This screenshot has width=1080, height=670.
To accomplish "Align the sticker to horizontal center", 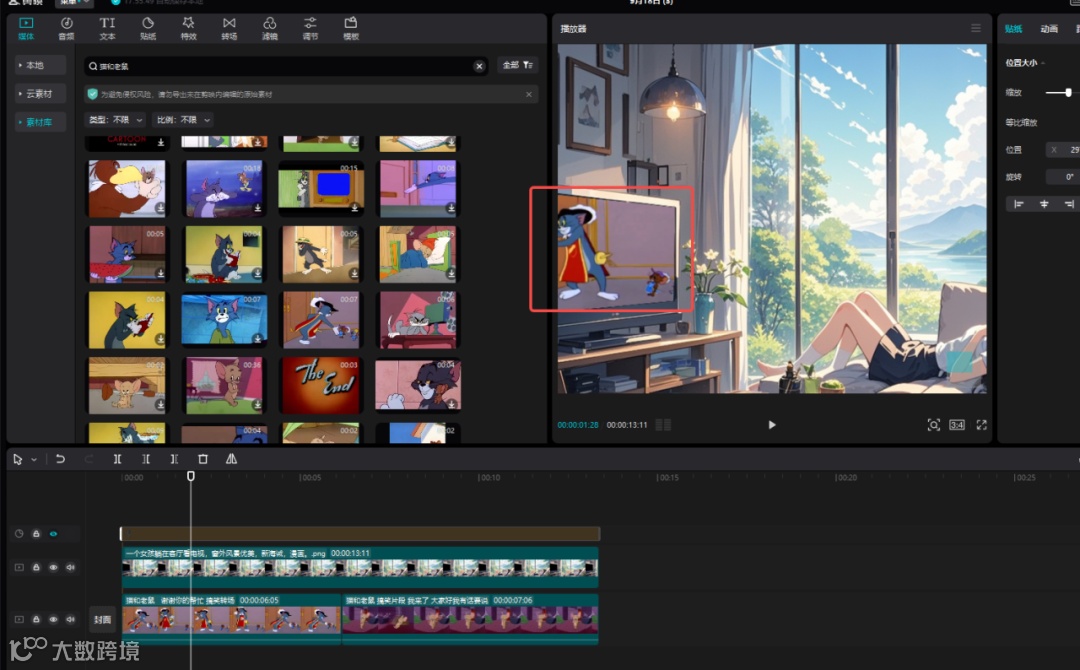I will pos(1044,204).
